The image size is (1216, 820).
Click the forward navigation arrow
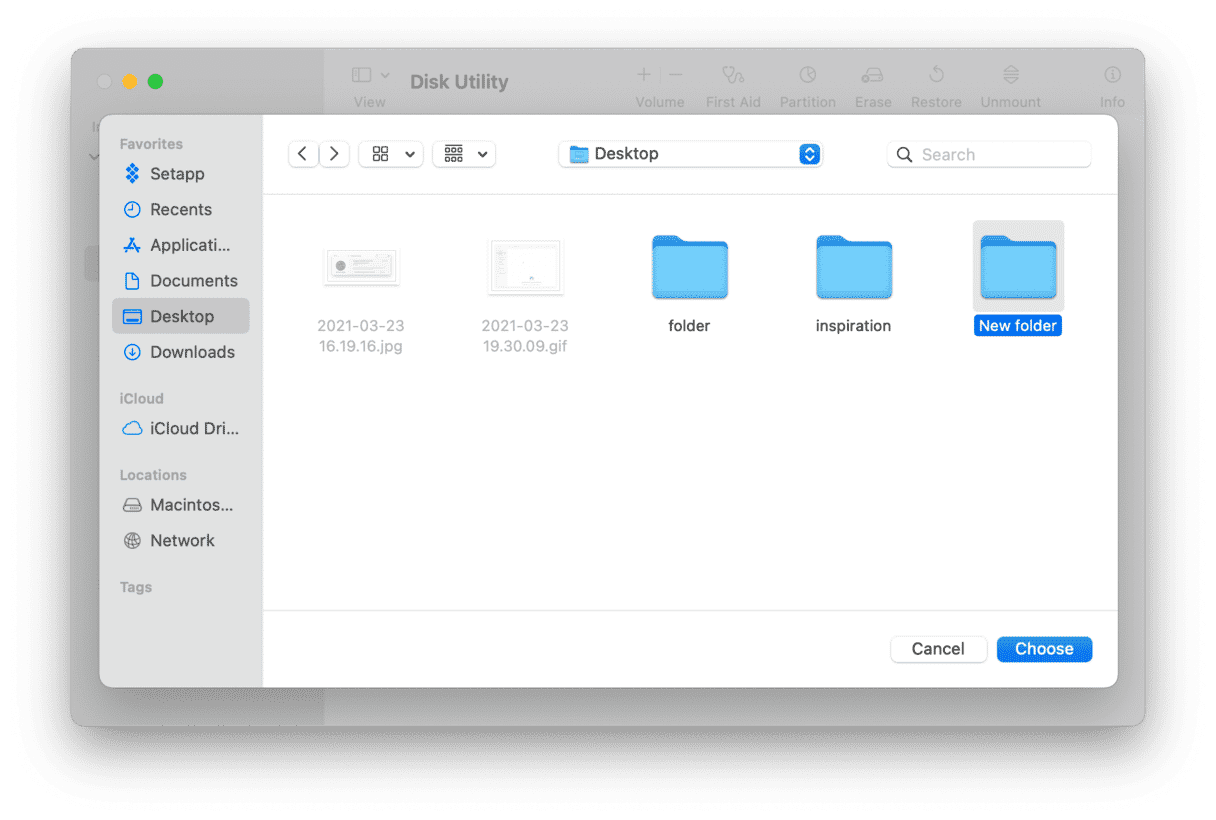334,154
